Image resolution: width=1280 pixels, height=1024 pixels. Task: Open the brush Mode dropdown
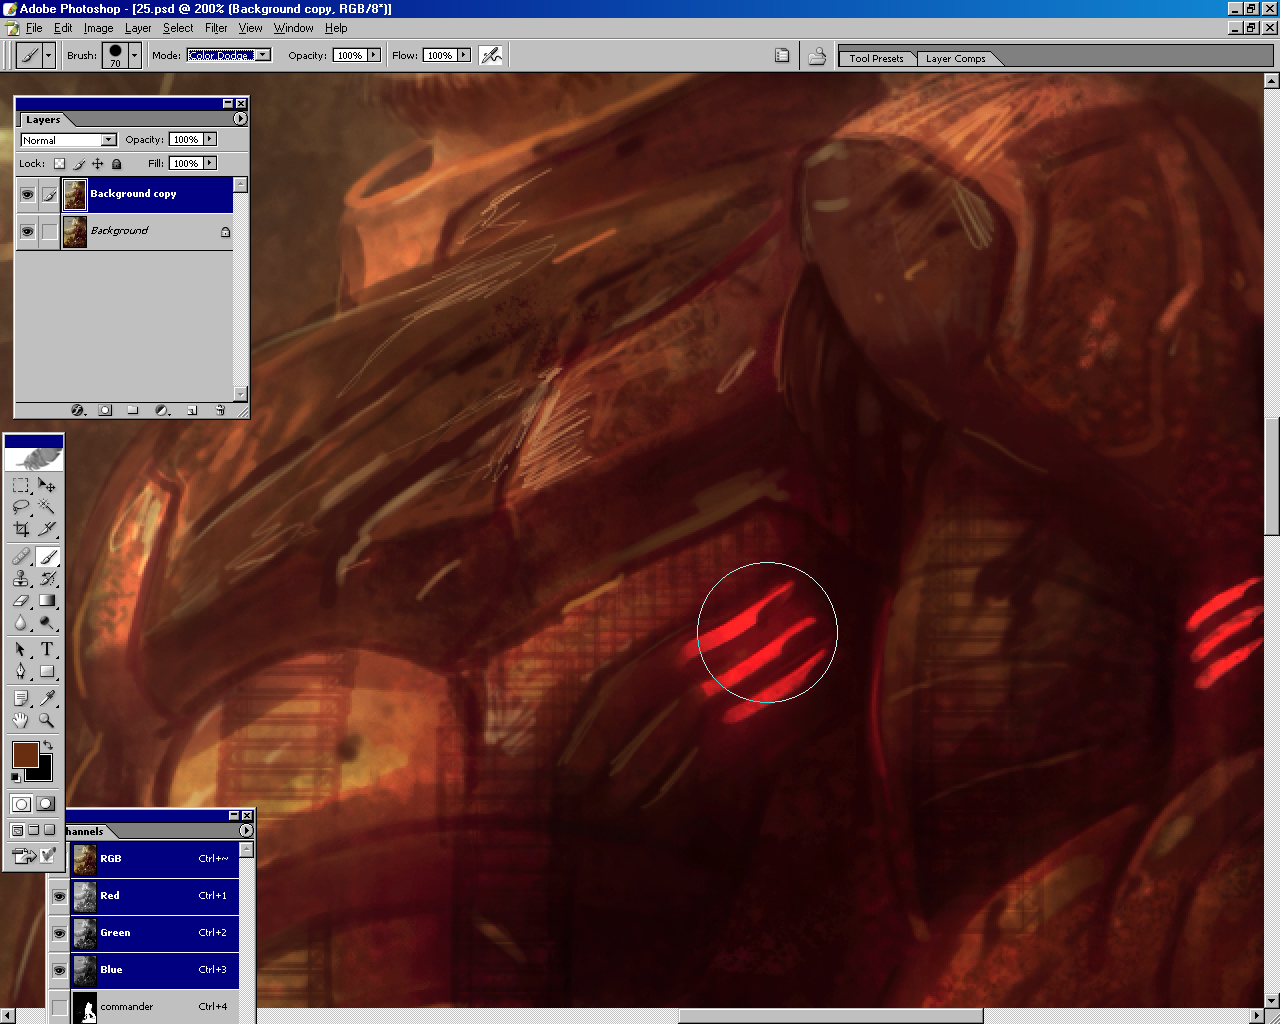[263, 55]
